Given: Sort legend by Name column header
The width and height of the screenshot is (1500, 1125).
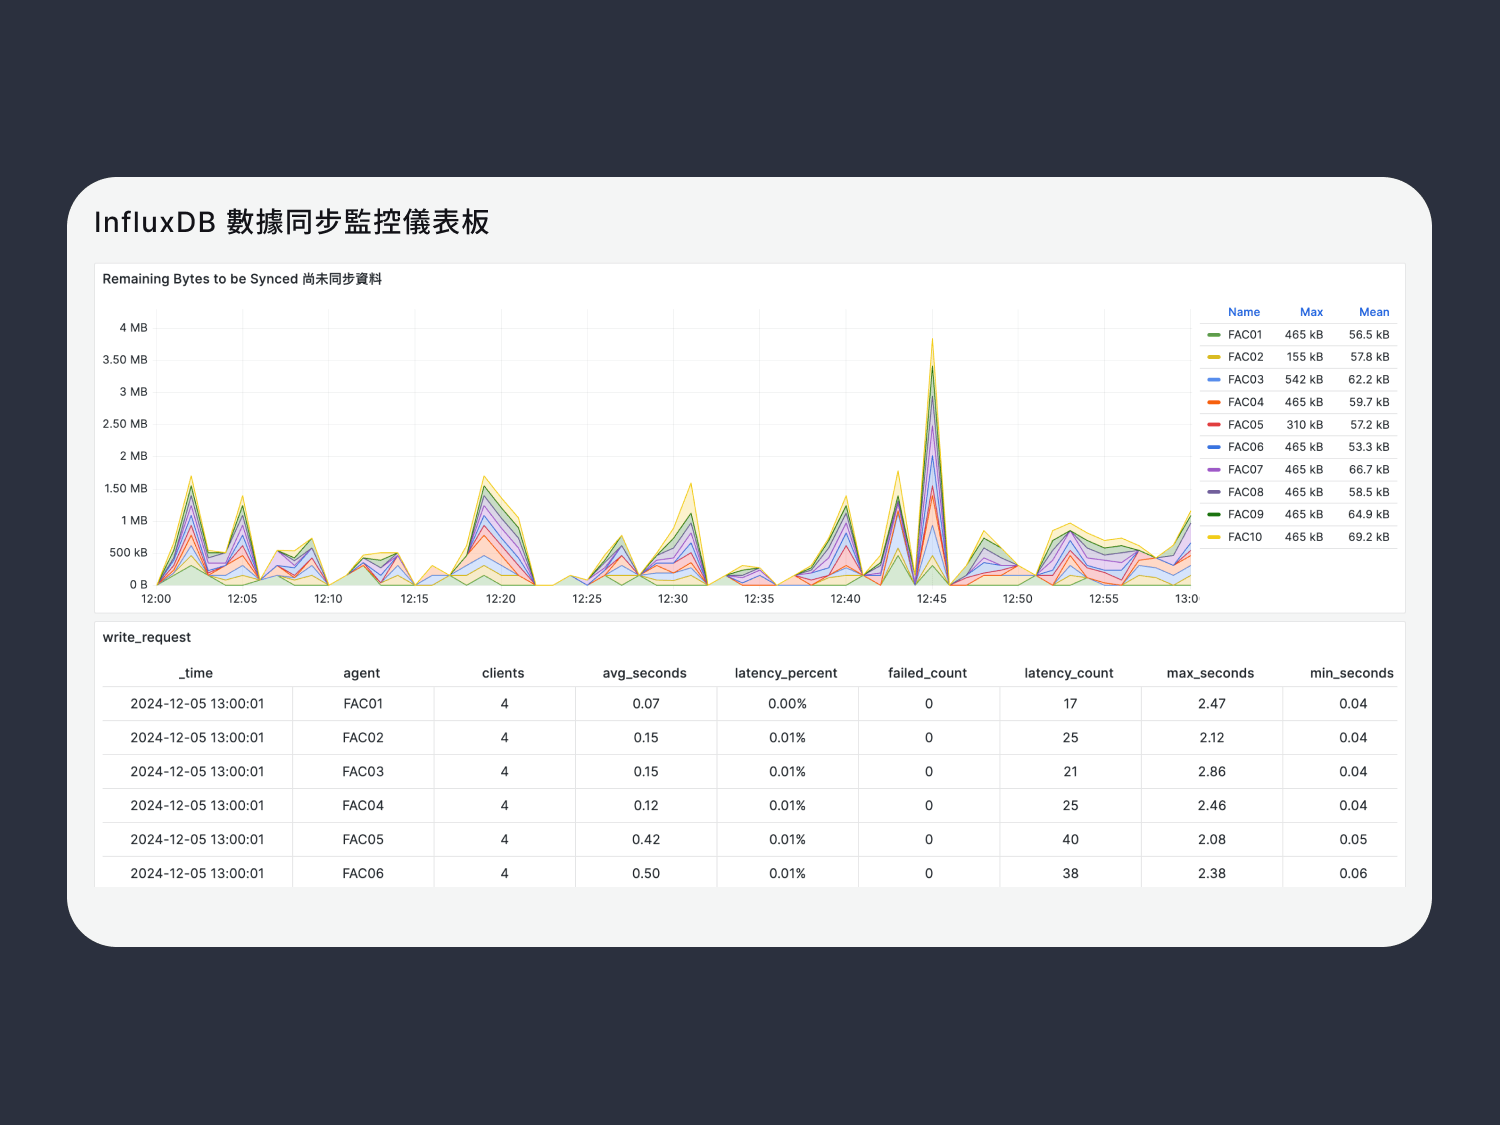Looking at the screenshot, I should click(x=1243, y=312).
